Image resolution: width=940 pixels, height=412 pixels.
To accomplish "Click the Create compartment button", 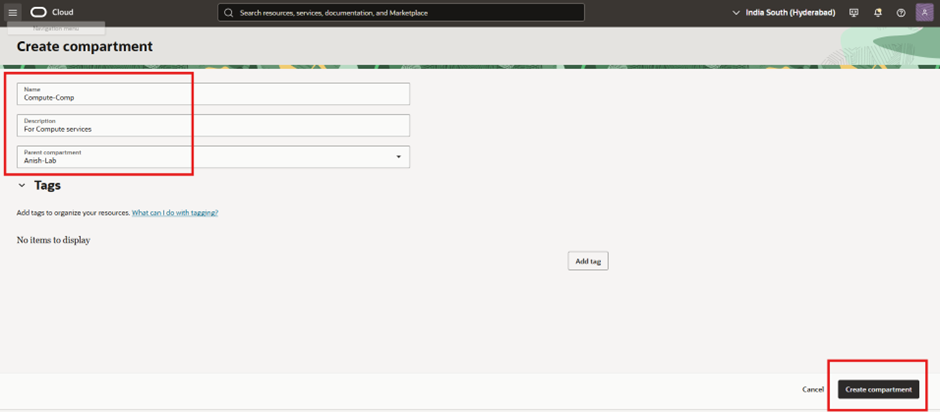I will point(878,389).
